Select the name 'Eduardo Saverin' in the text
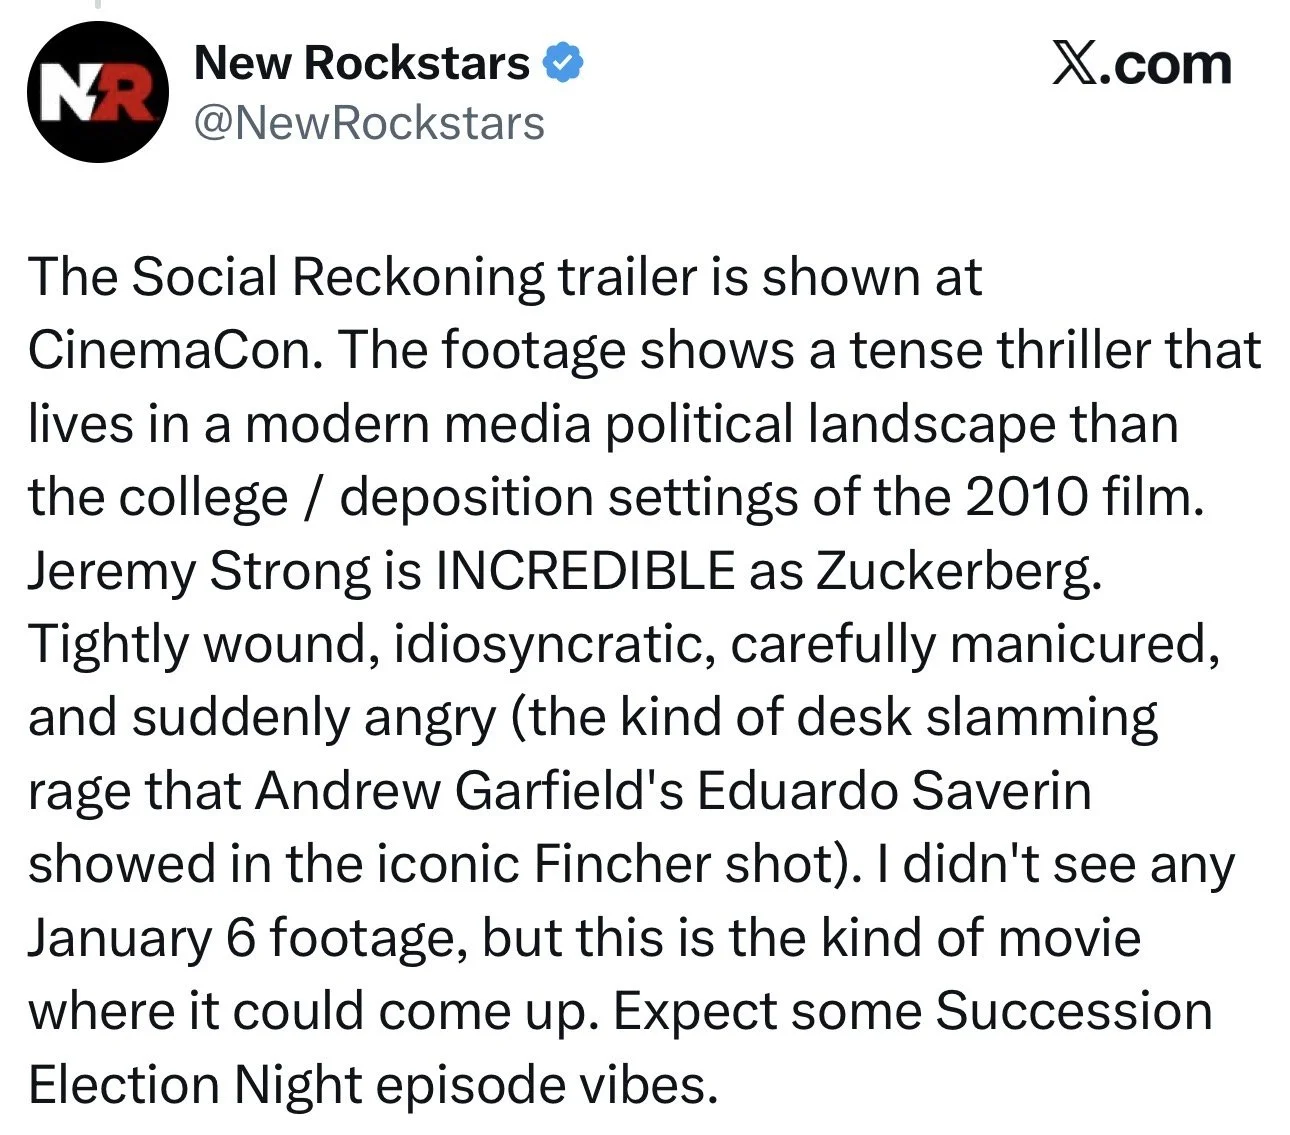 click(894, 791)
